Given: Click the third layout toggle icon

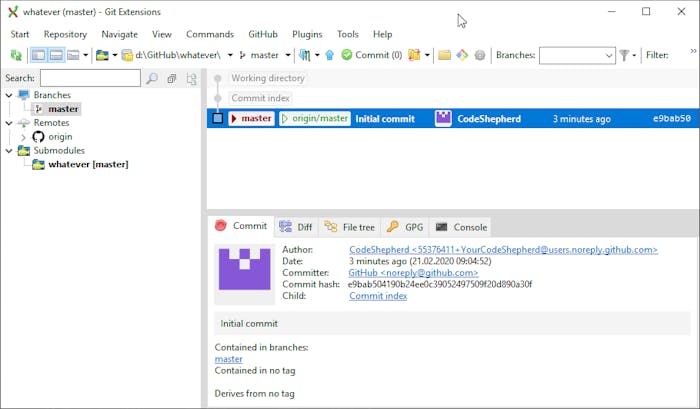Looking at the screenshot, I should point(73,55).
